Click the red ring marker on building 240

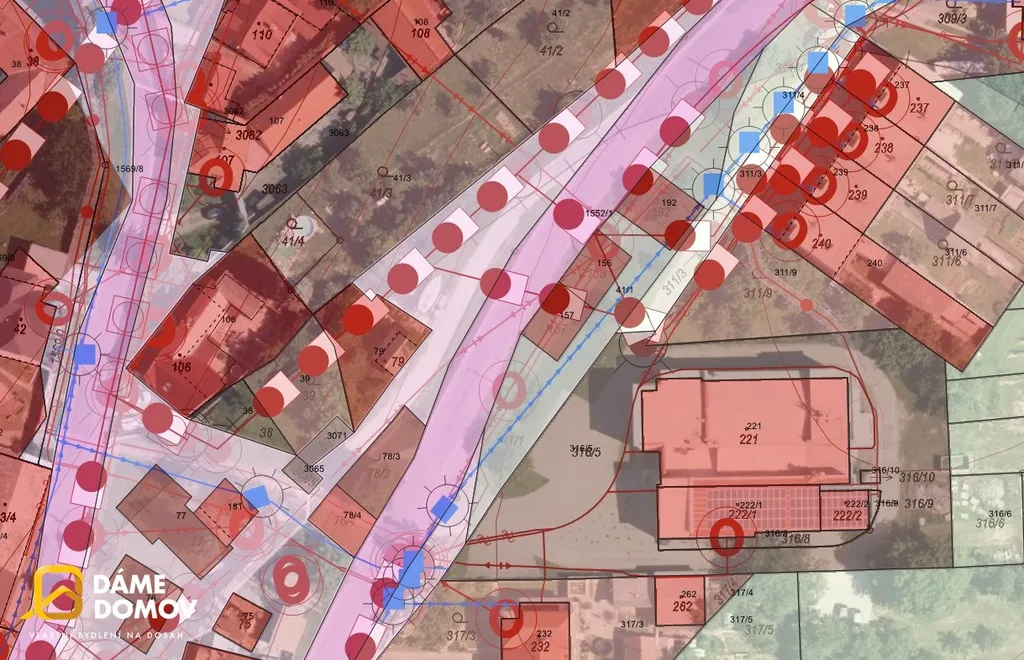[x=790, y=231]
